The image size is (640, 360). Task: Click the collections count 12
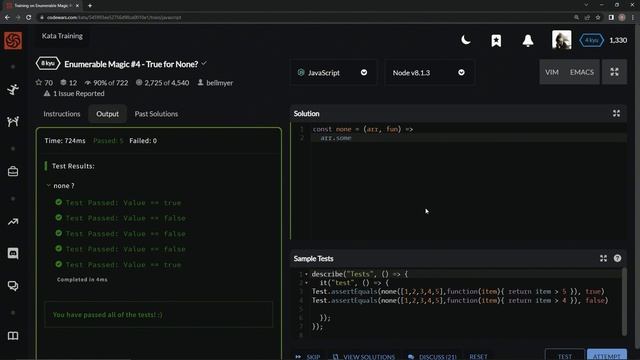pos(69,82)
